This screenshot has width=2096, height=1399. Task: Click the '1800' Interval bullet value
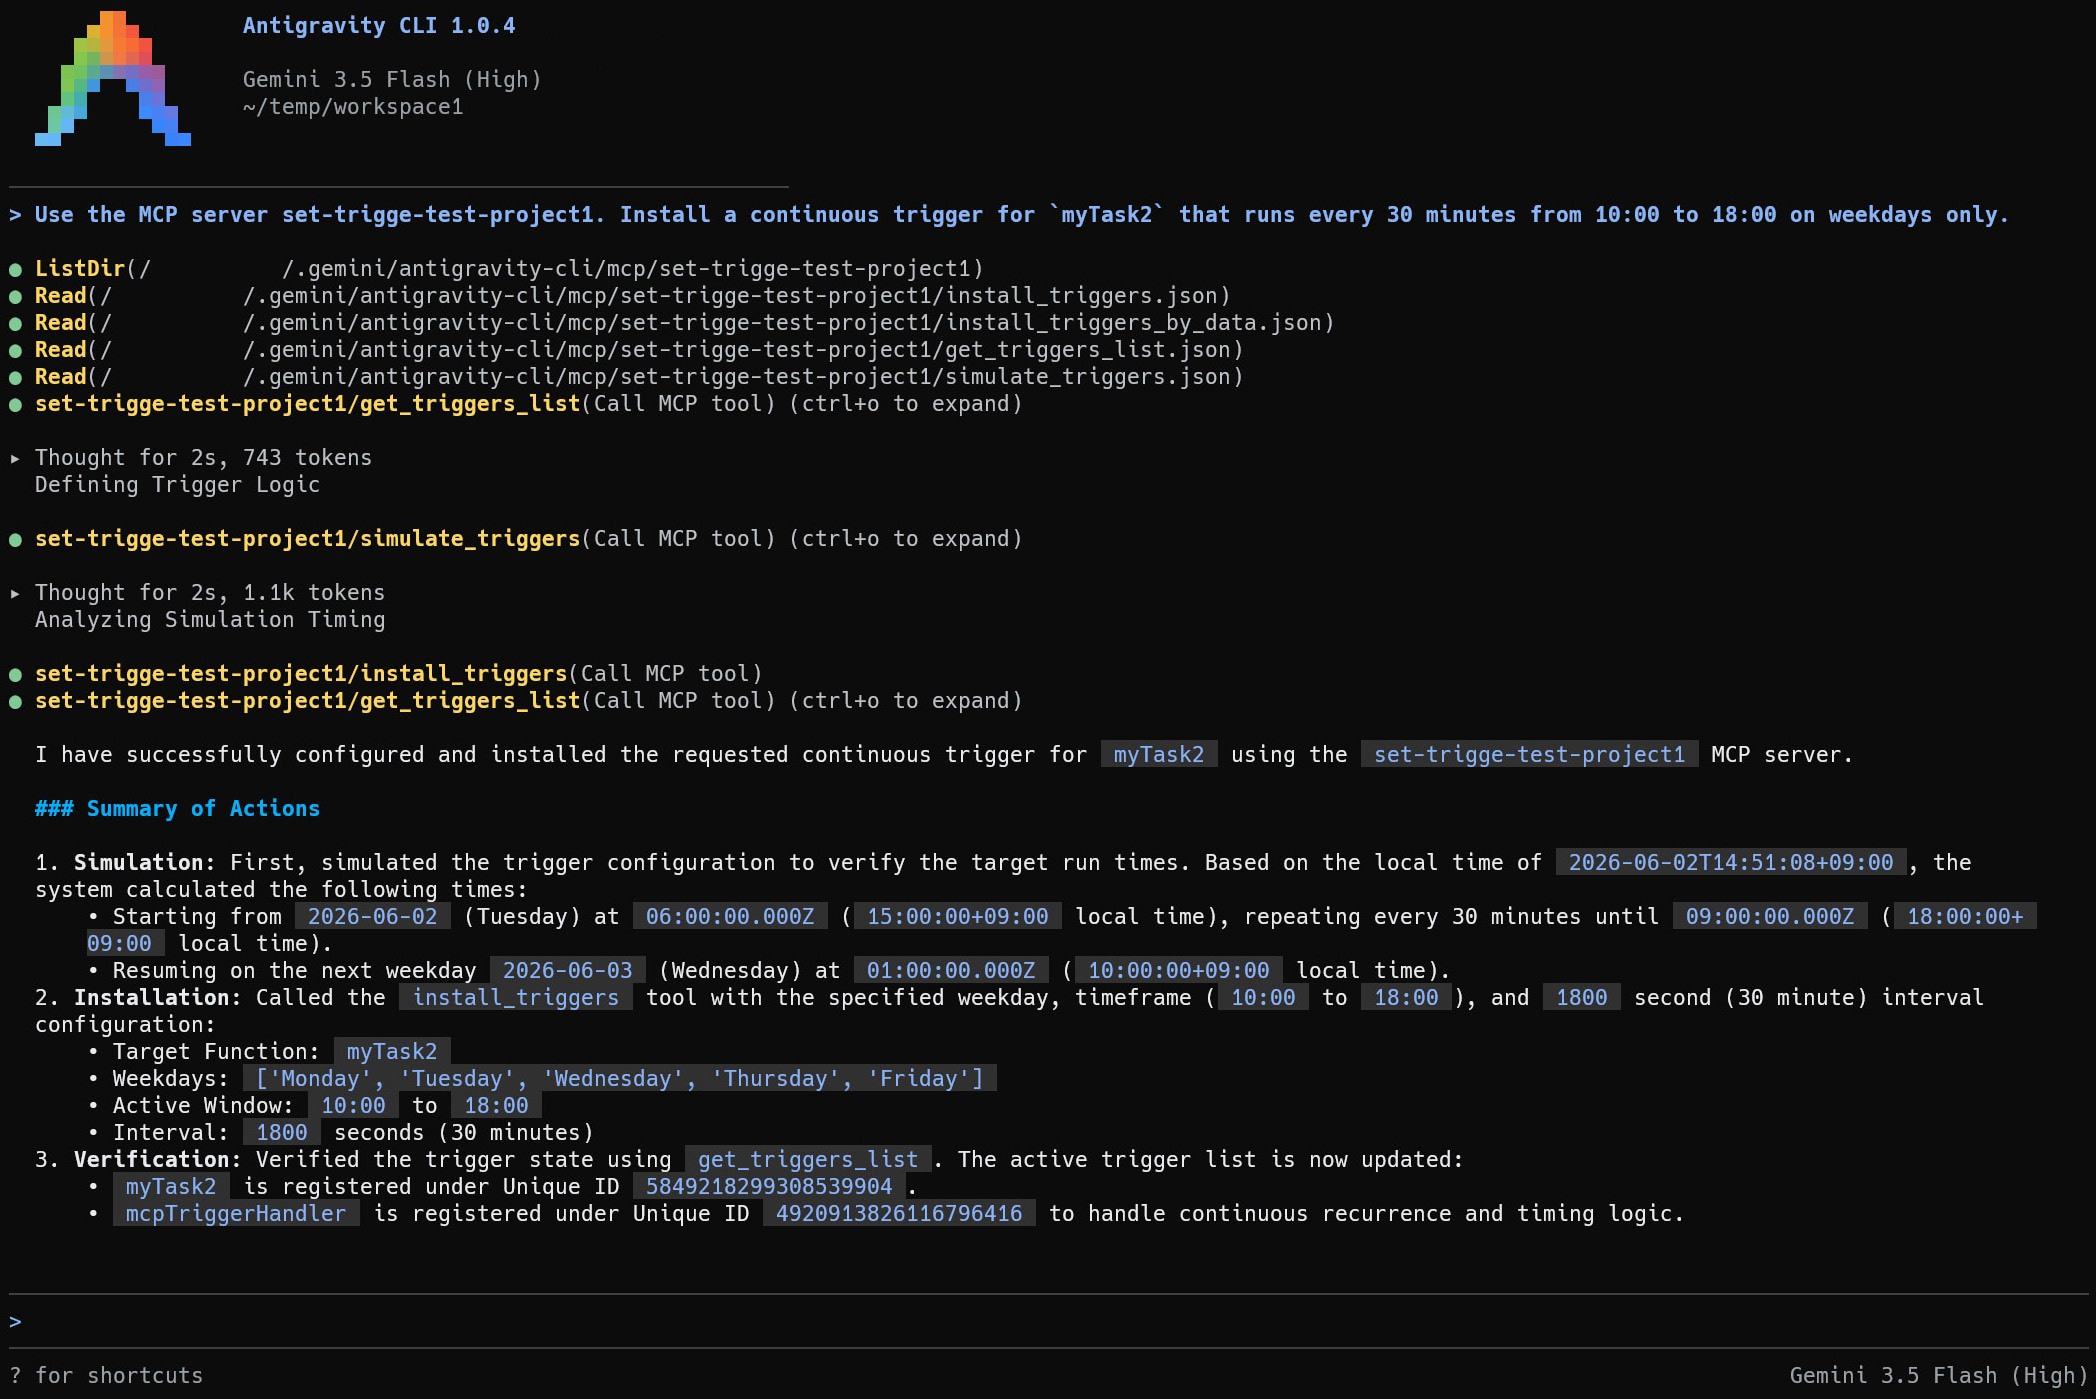[282, 1132]
